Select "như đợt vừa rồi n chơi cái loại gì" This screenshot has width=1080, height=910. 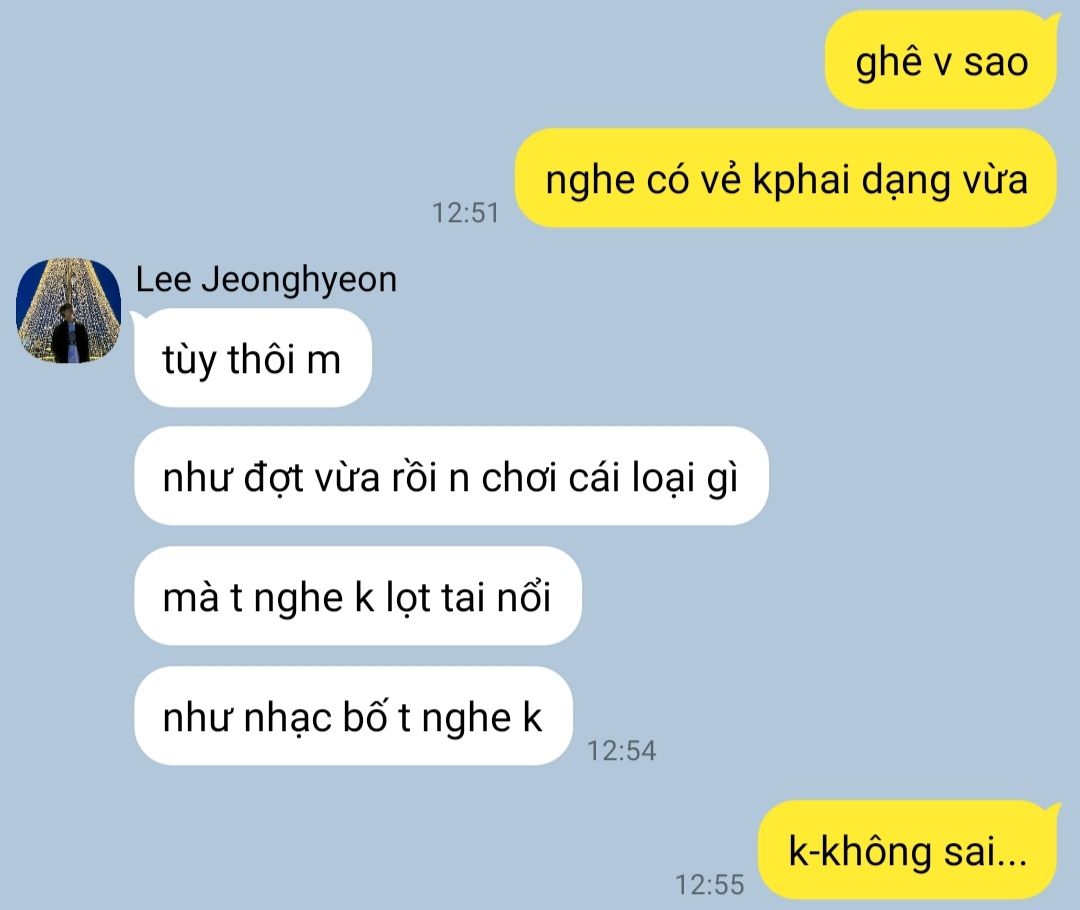click(x=451, y=476)
